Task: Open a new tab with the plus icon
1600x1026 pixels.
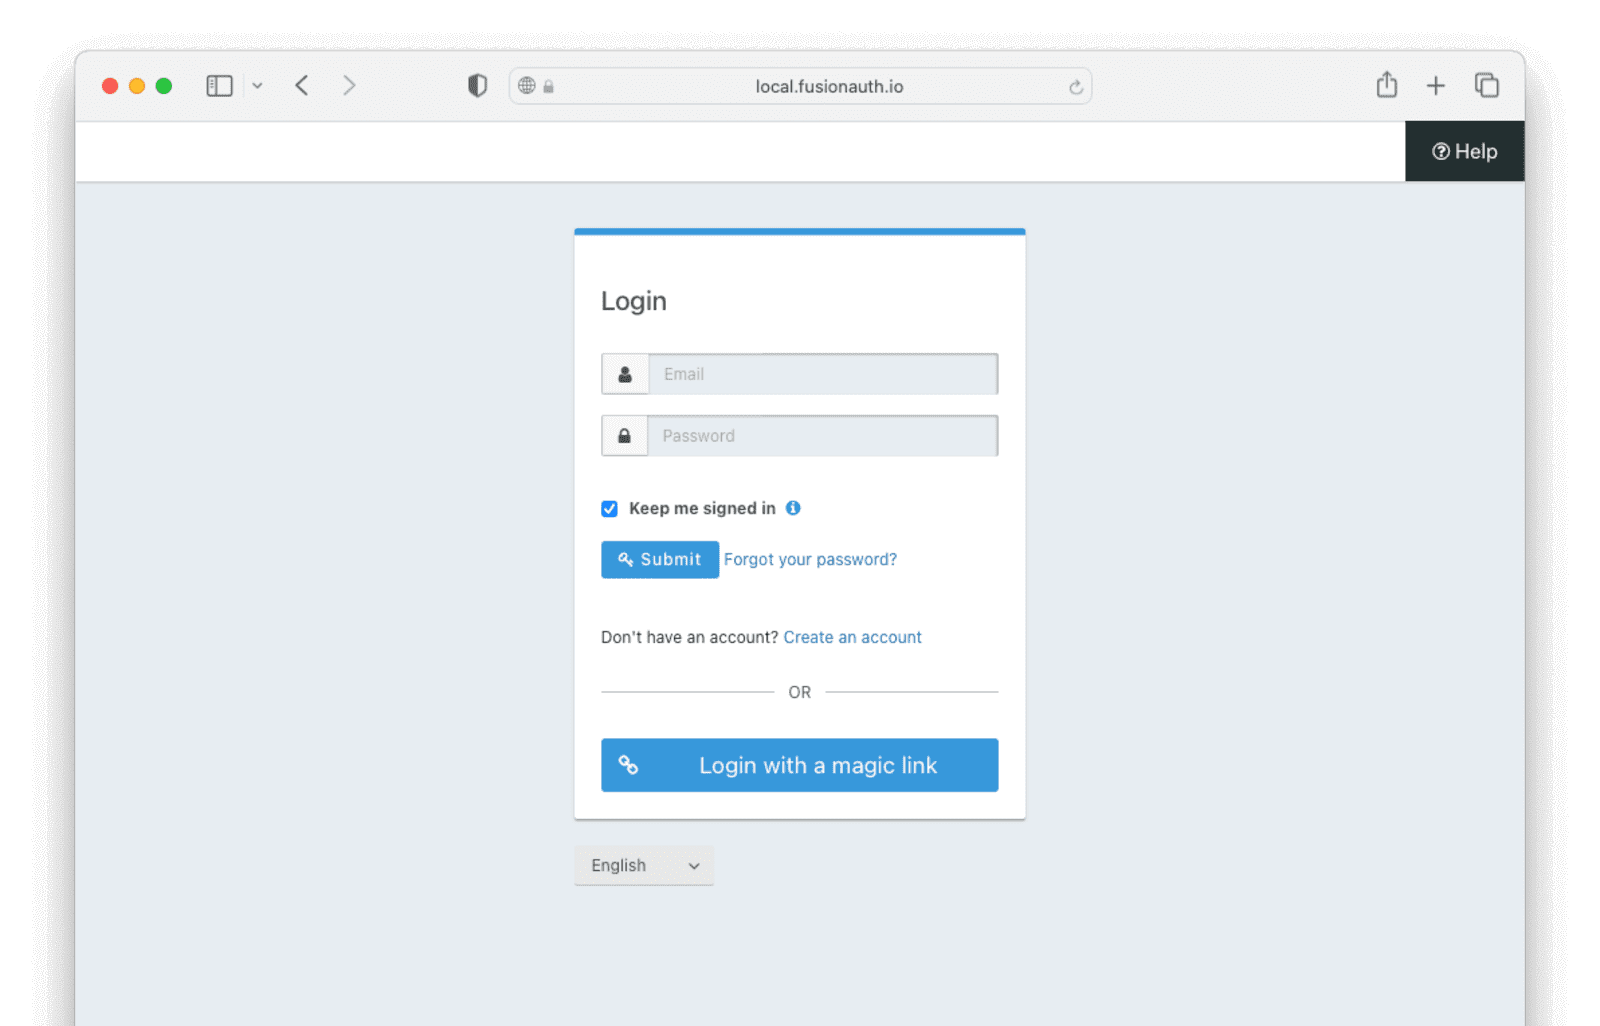Action: (1436, 86)
